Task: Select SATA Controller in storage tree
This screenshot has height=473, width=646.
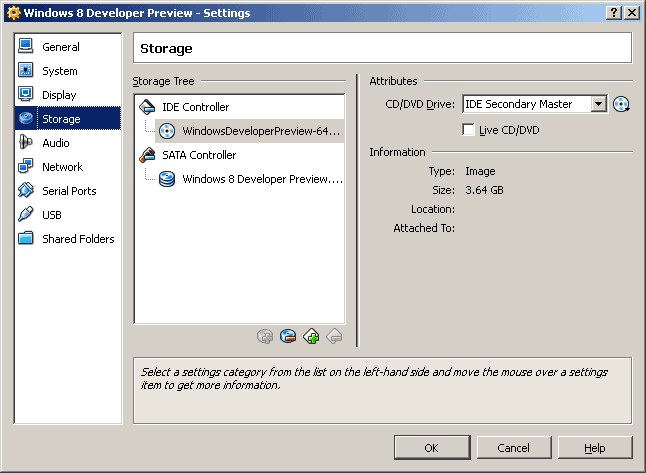Action: 240,155
